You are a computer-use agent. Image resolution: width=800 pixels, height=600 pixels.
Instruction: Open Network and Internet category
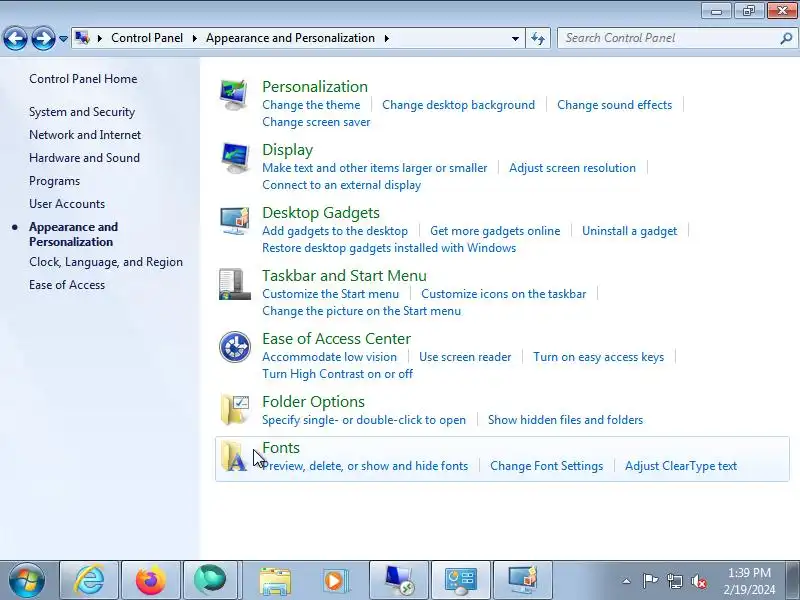point(85,135)
